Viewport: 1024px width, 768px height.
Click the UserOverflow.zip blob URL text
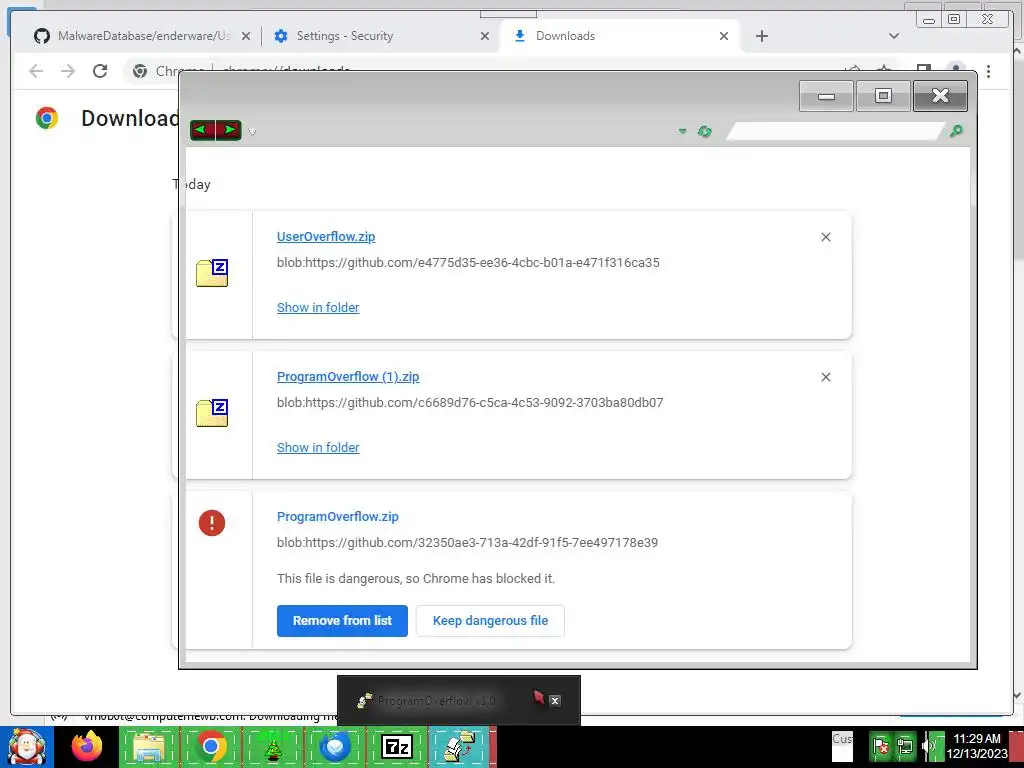[x=468, y=263]
